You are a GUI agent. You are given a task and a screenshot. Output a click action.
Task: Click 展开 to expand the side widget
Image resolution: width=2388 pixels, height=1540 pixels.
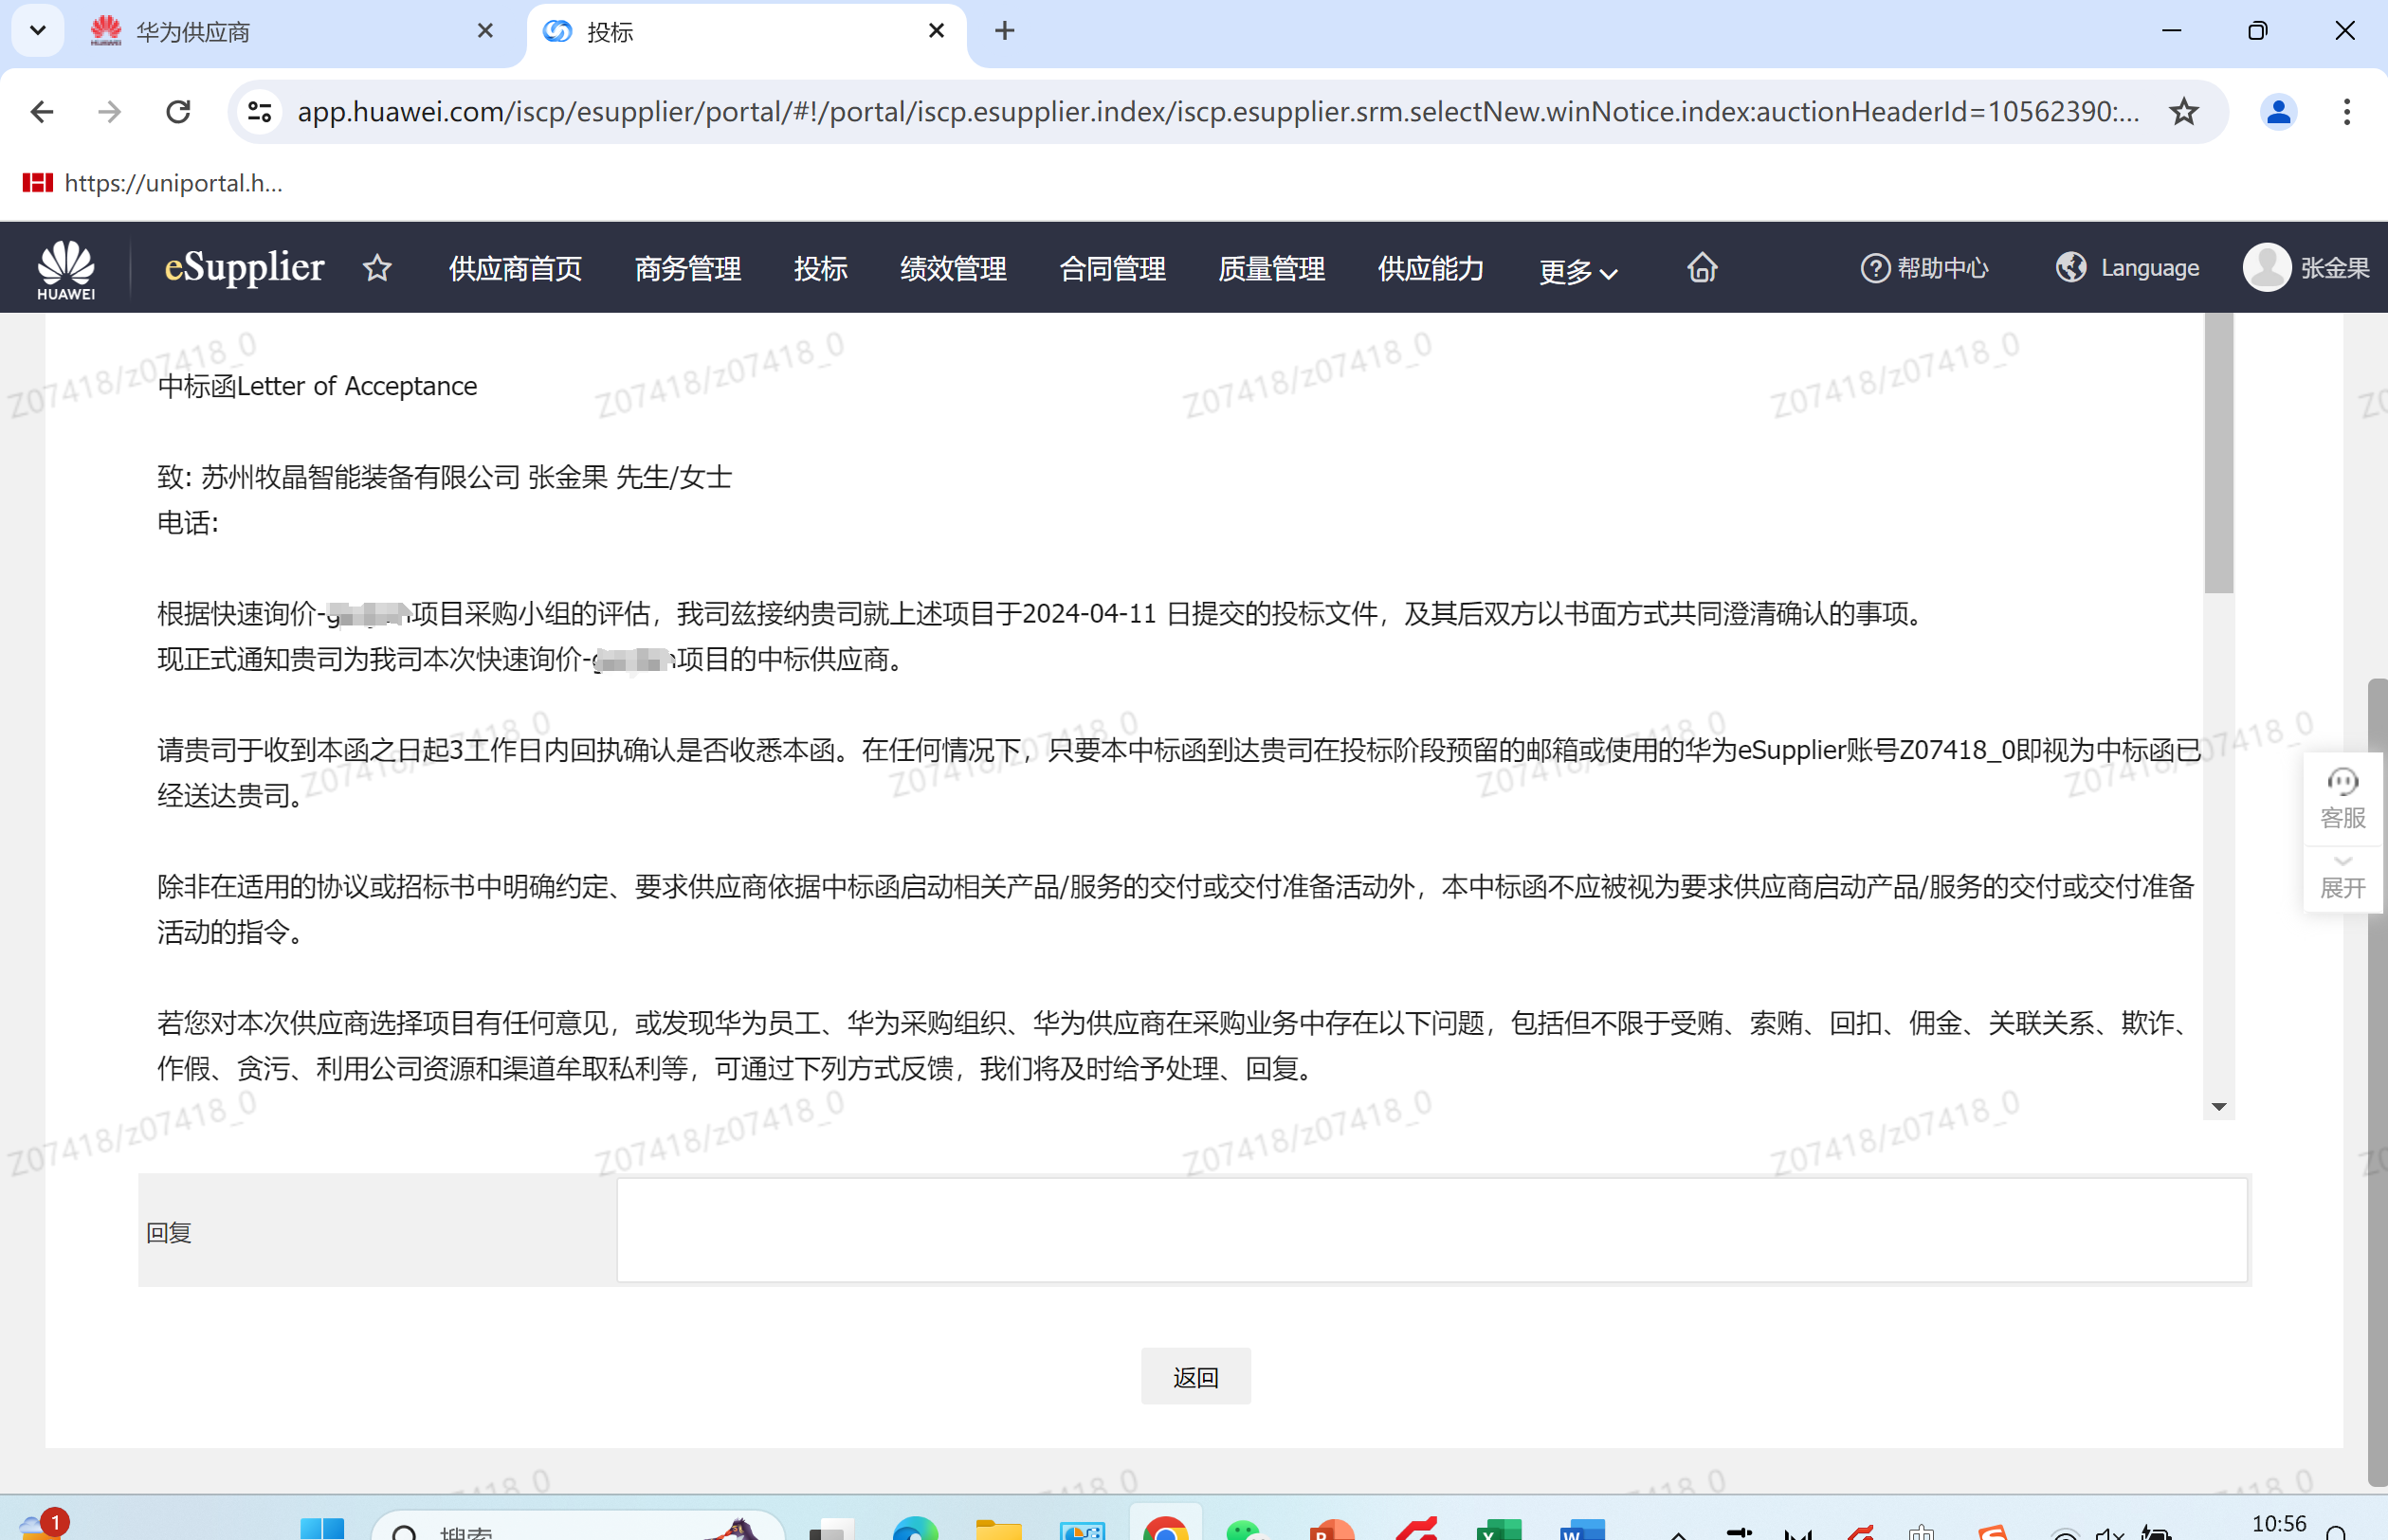[x=2343, y=879]
